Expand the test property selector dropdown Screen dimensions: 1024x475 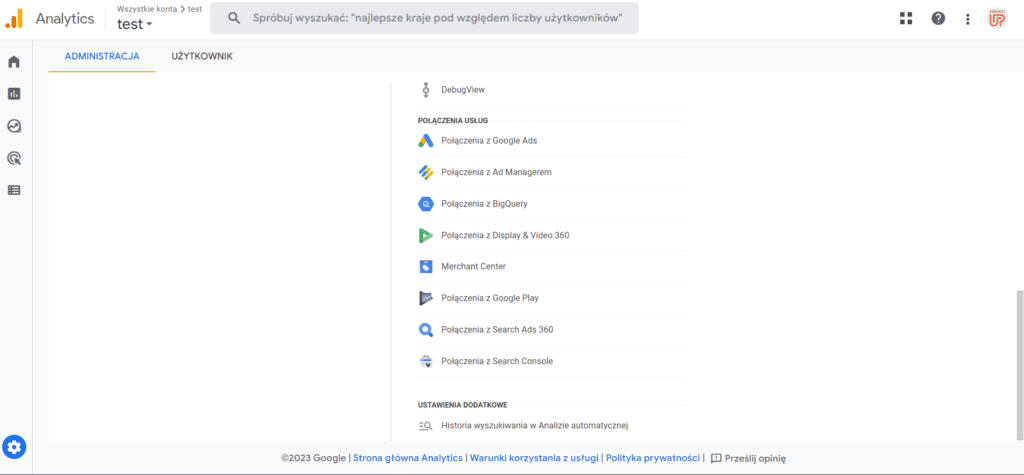click(135, 25)
